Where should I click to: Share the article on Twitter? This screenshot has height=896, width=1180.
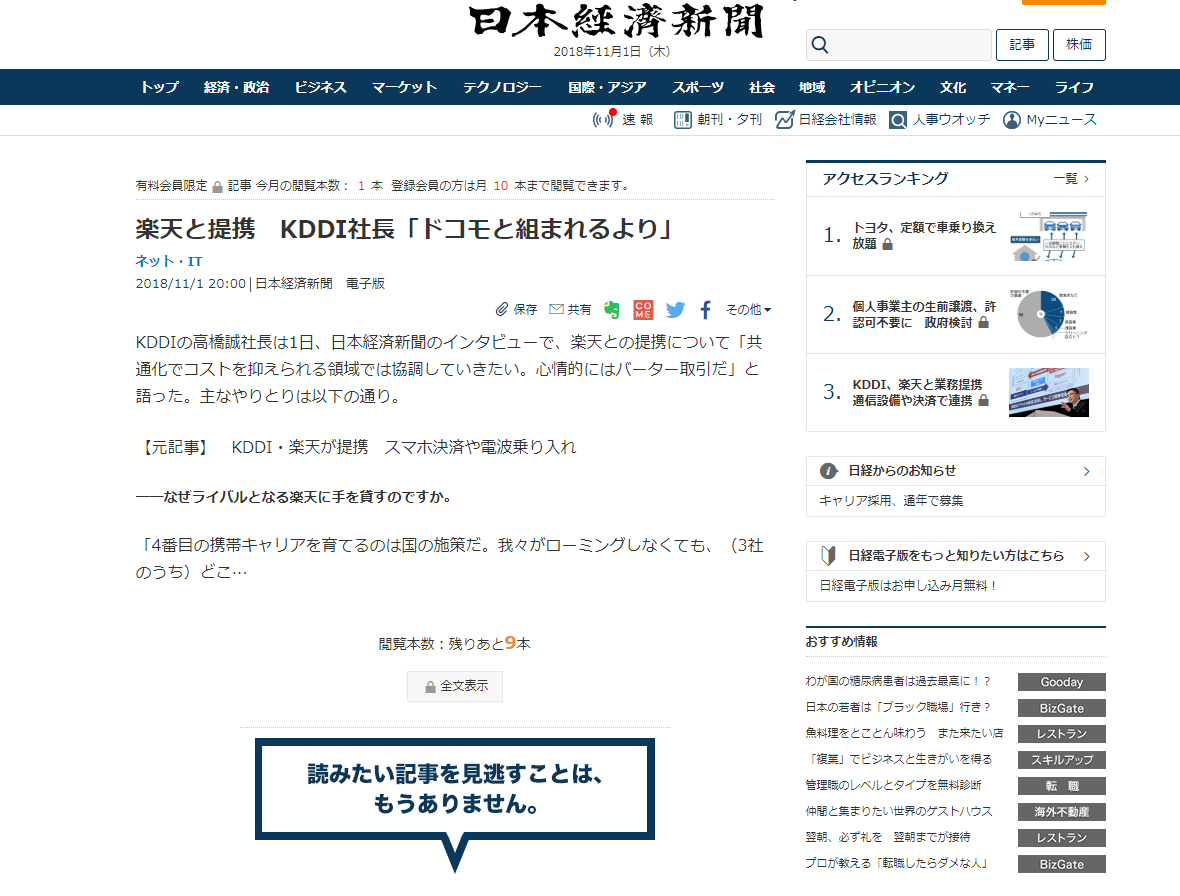tap(675, 309)
